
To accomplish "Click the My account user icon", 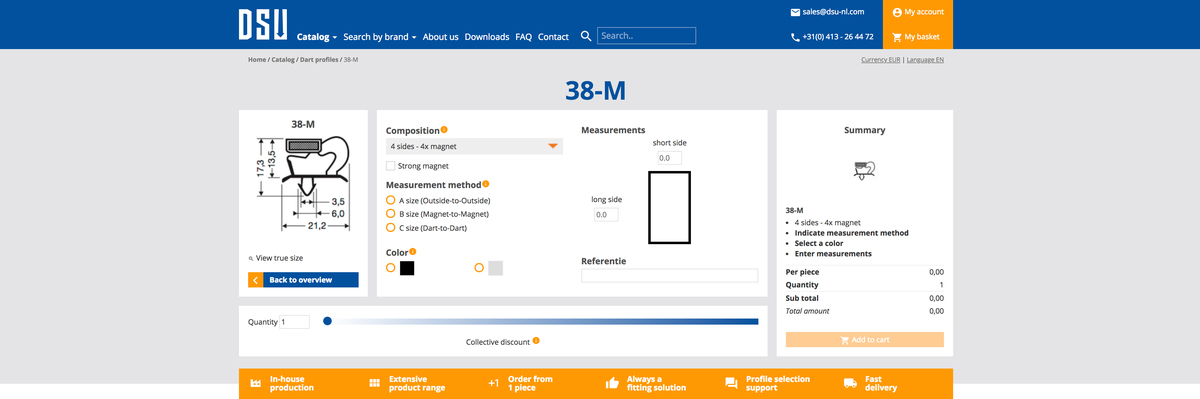I will point(897,12).
